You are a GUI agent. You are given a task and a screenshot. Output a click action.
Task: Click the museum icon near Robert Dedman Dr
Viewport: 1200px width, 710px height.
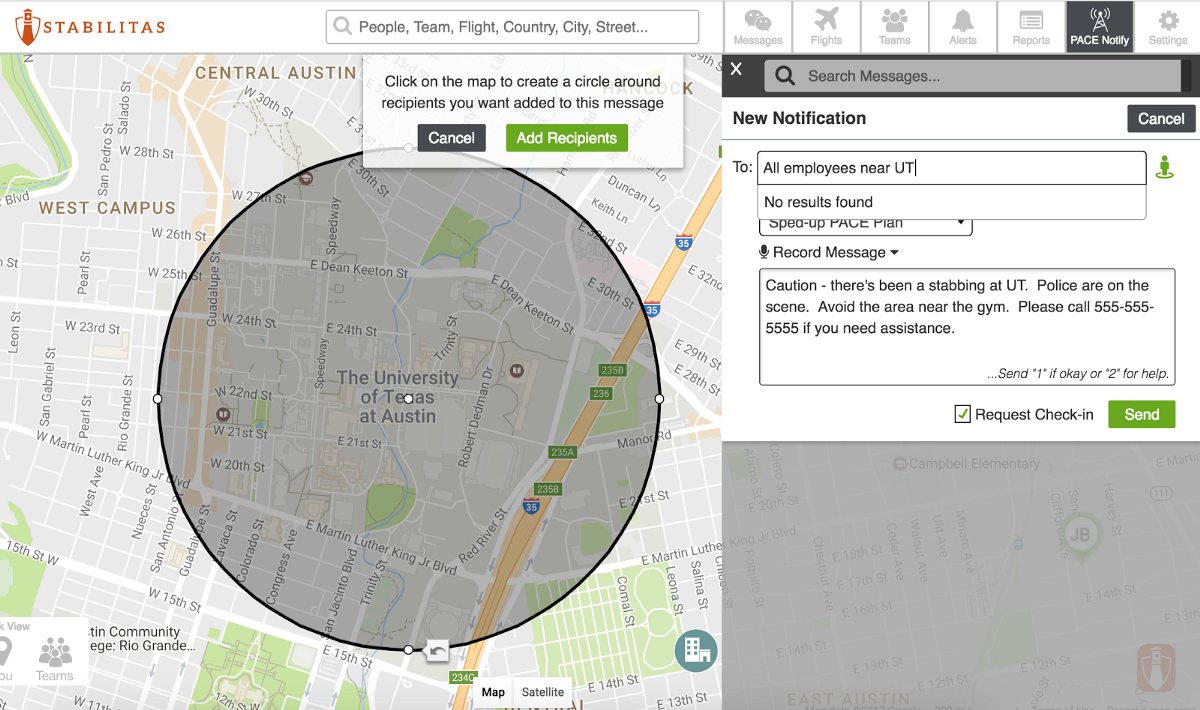517,370
